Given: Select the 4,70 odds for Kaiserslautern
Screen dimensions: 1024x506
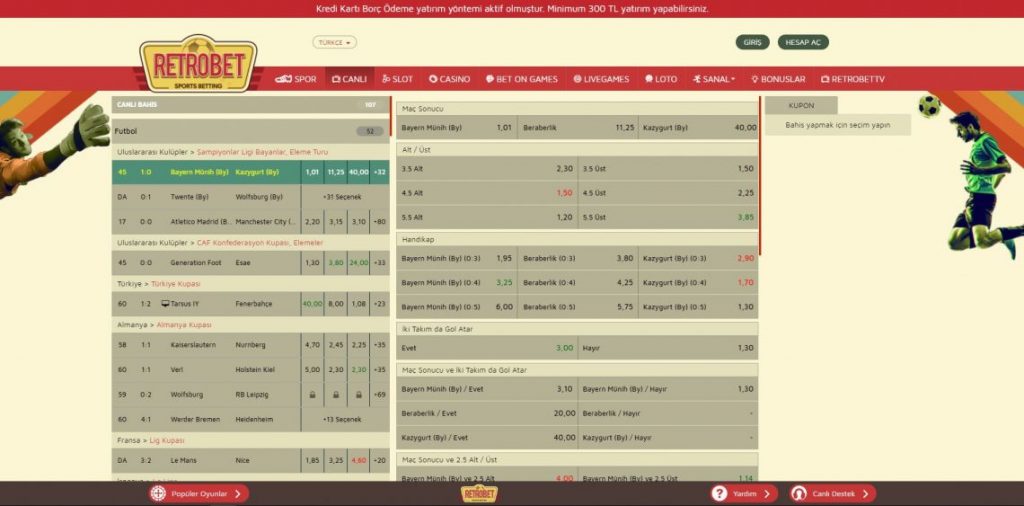Looking at the screenshot, I should (312, 345).
